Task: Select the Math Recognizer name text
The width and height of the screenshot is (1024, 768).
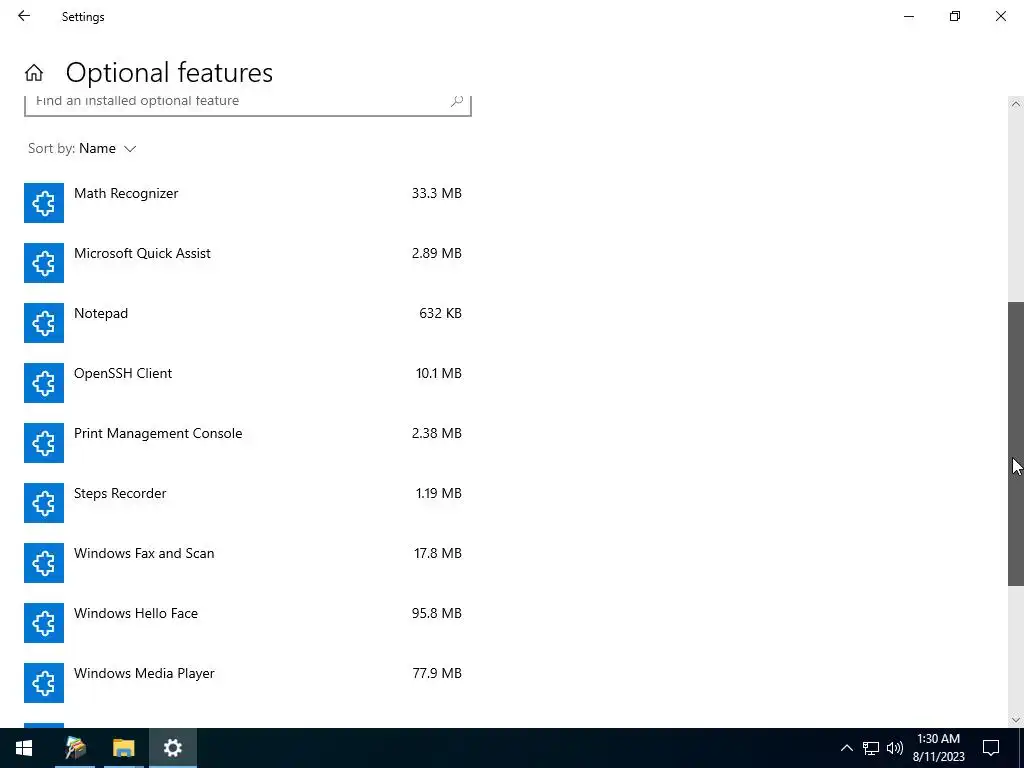Action: 126,193
